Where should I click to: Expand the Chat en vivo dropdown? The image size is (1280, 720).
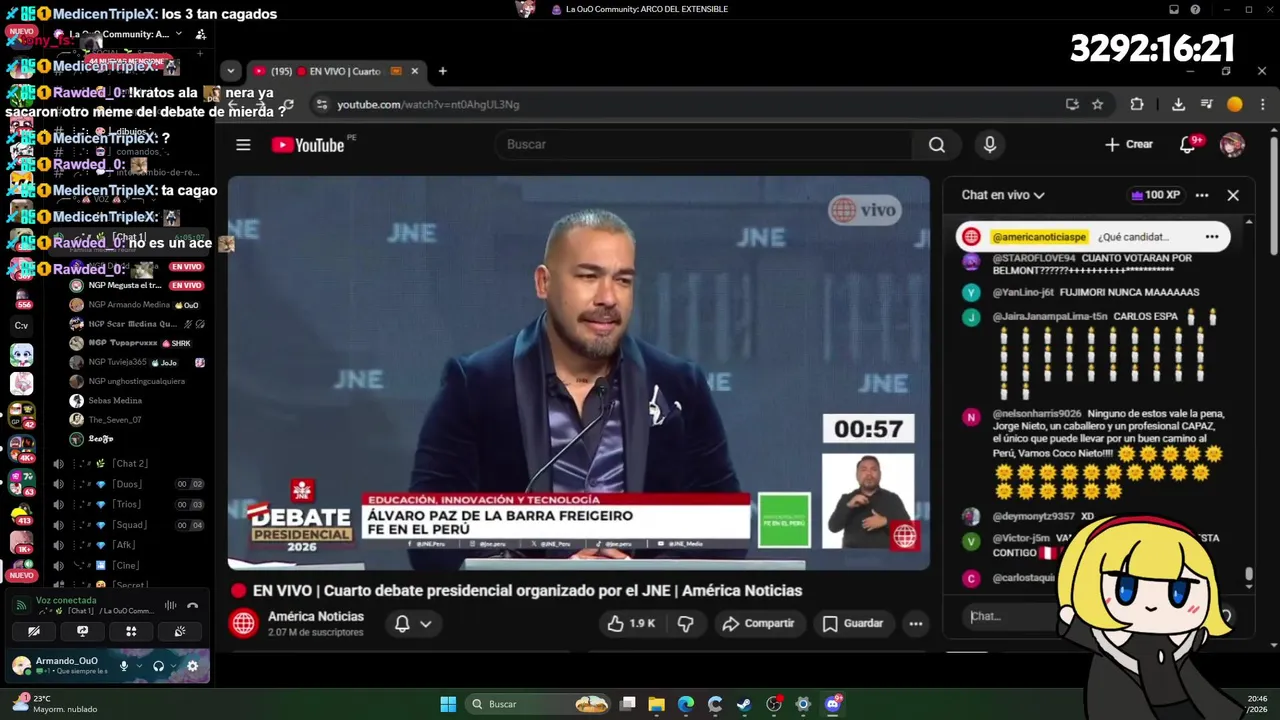tap(1003, 195)
